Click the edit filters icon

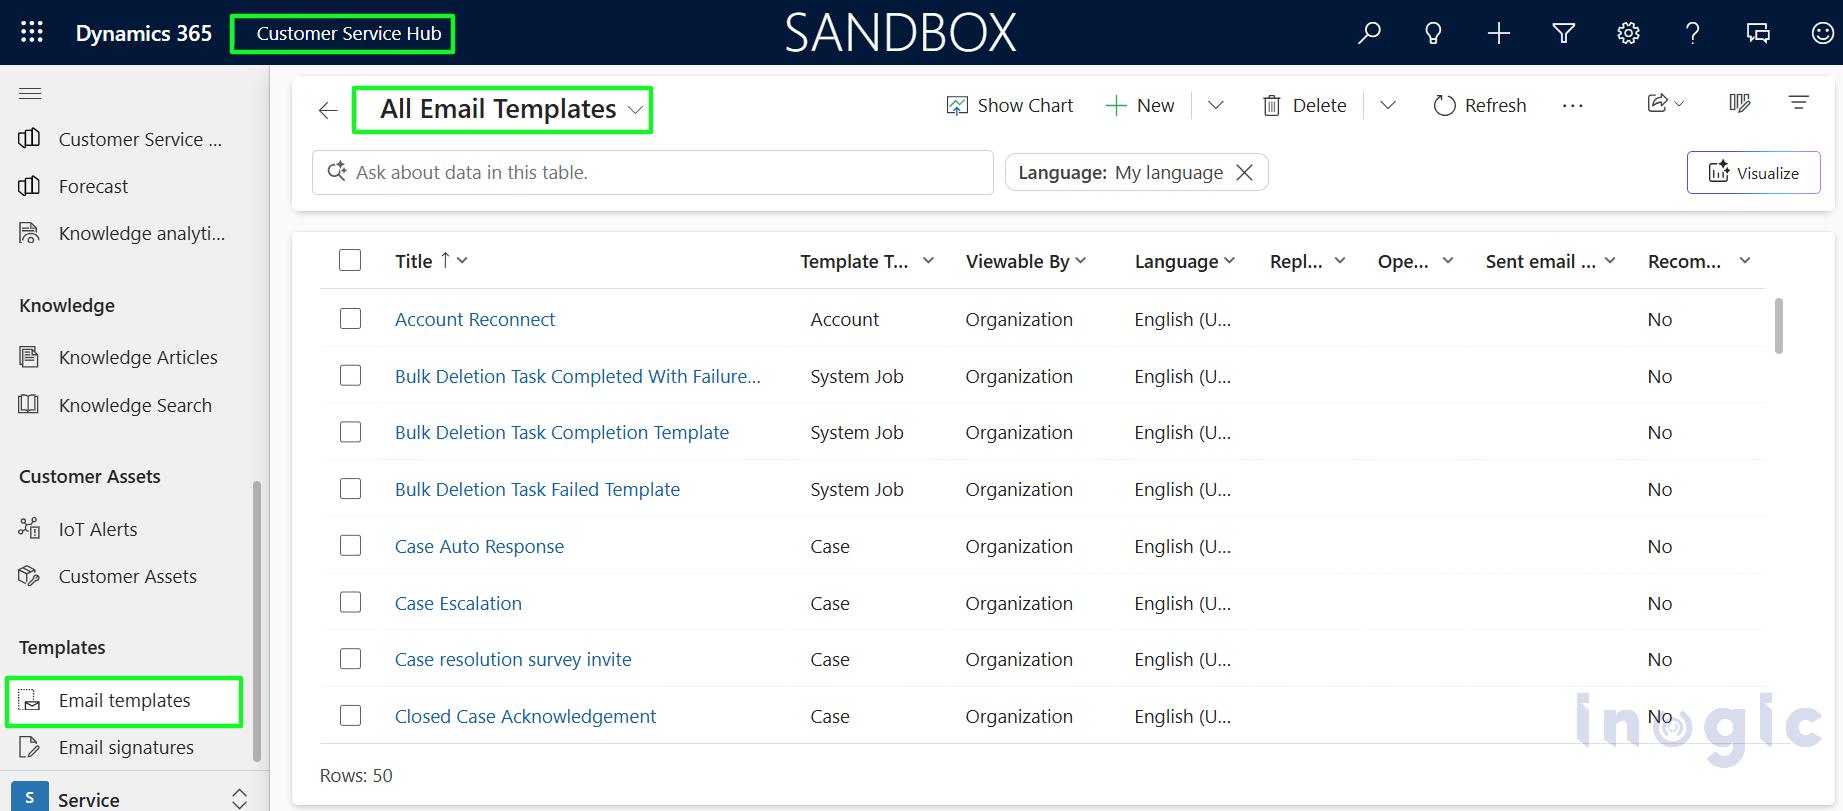pyautogui.click(x=1798, y=103)
